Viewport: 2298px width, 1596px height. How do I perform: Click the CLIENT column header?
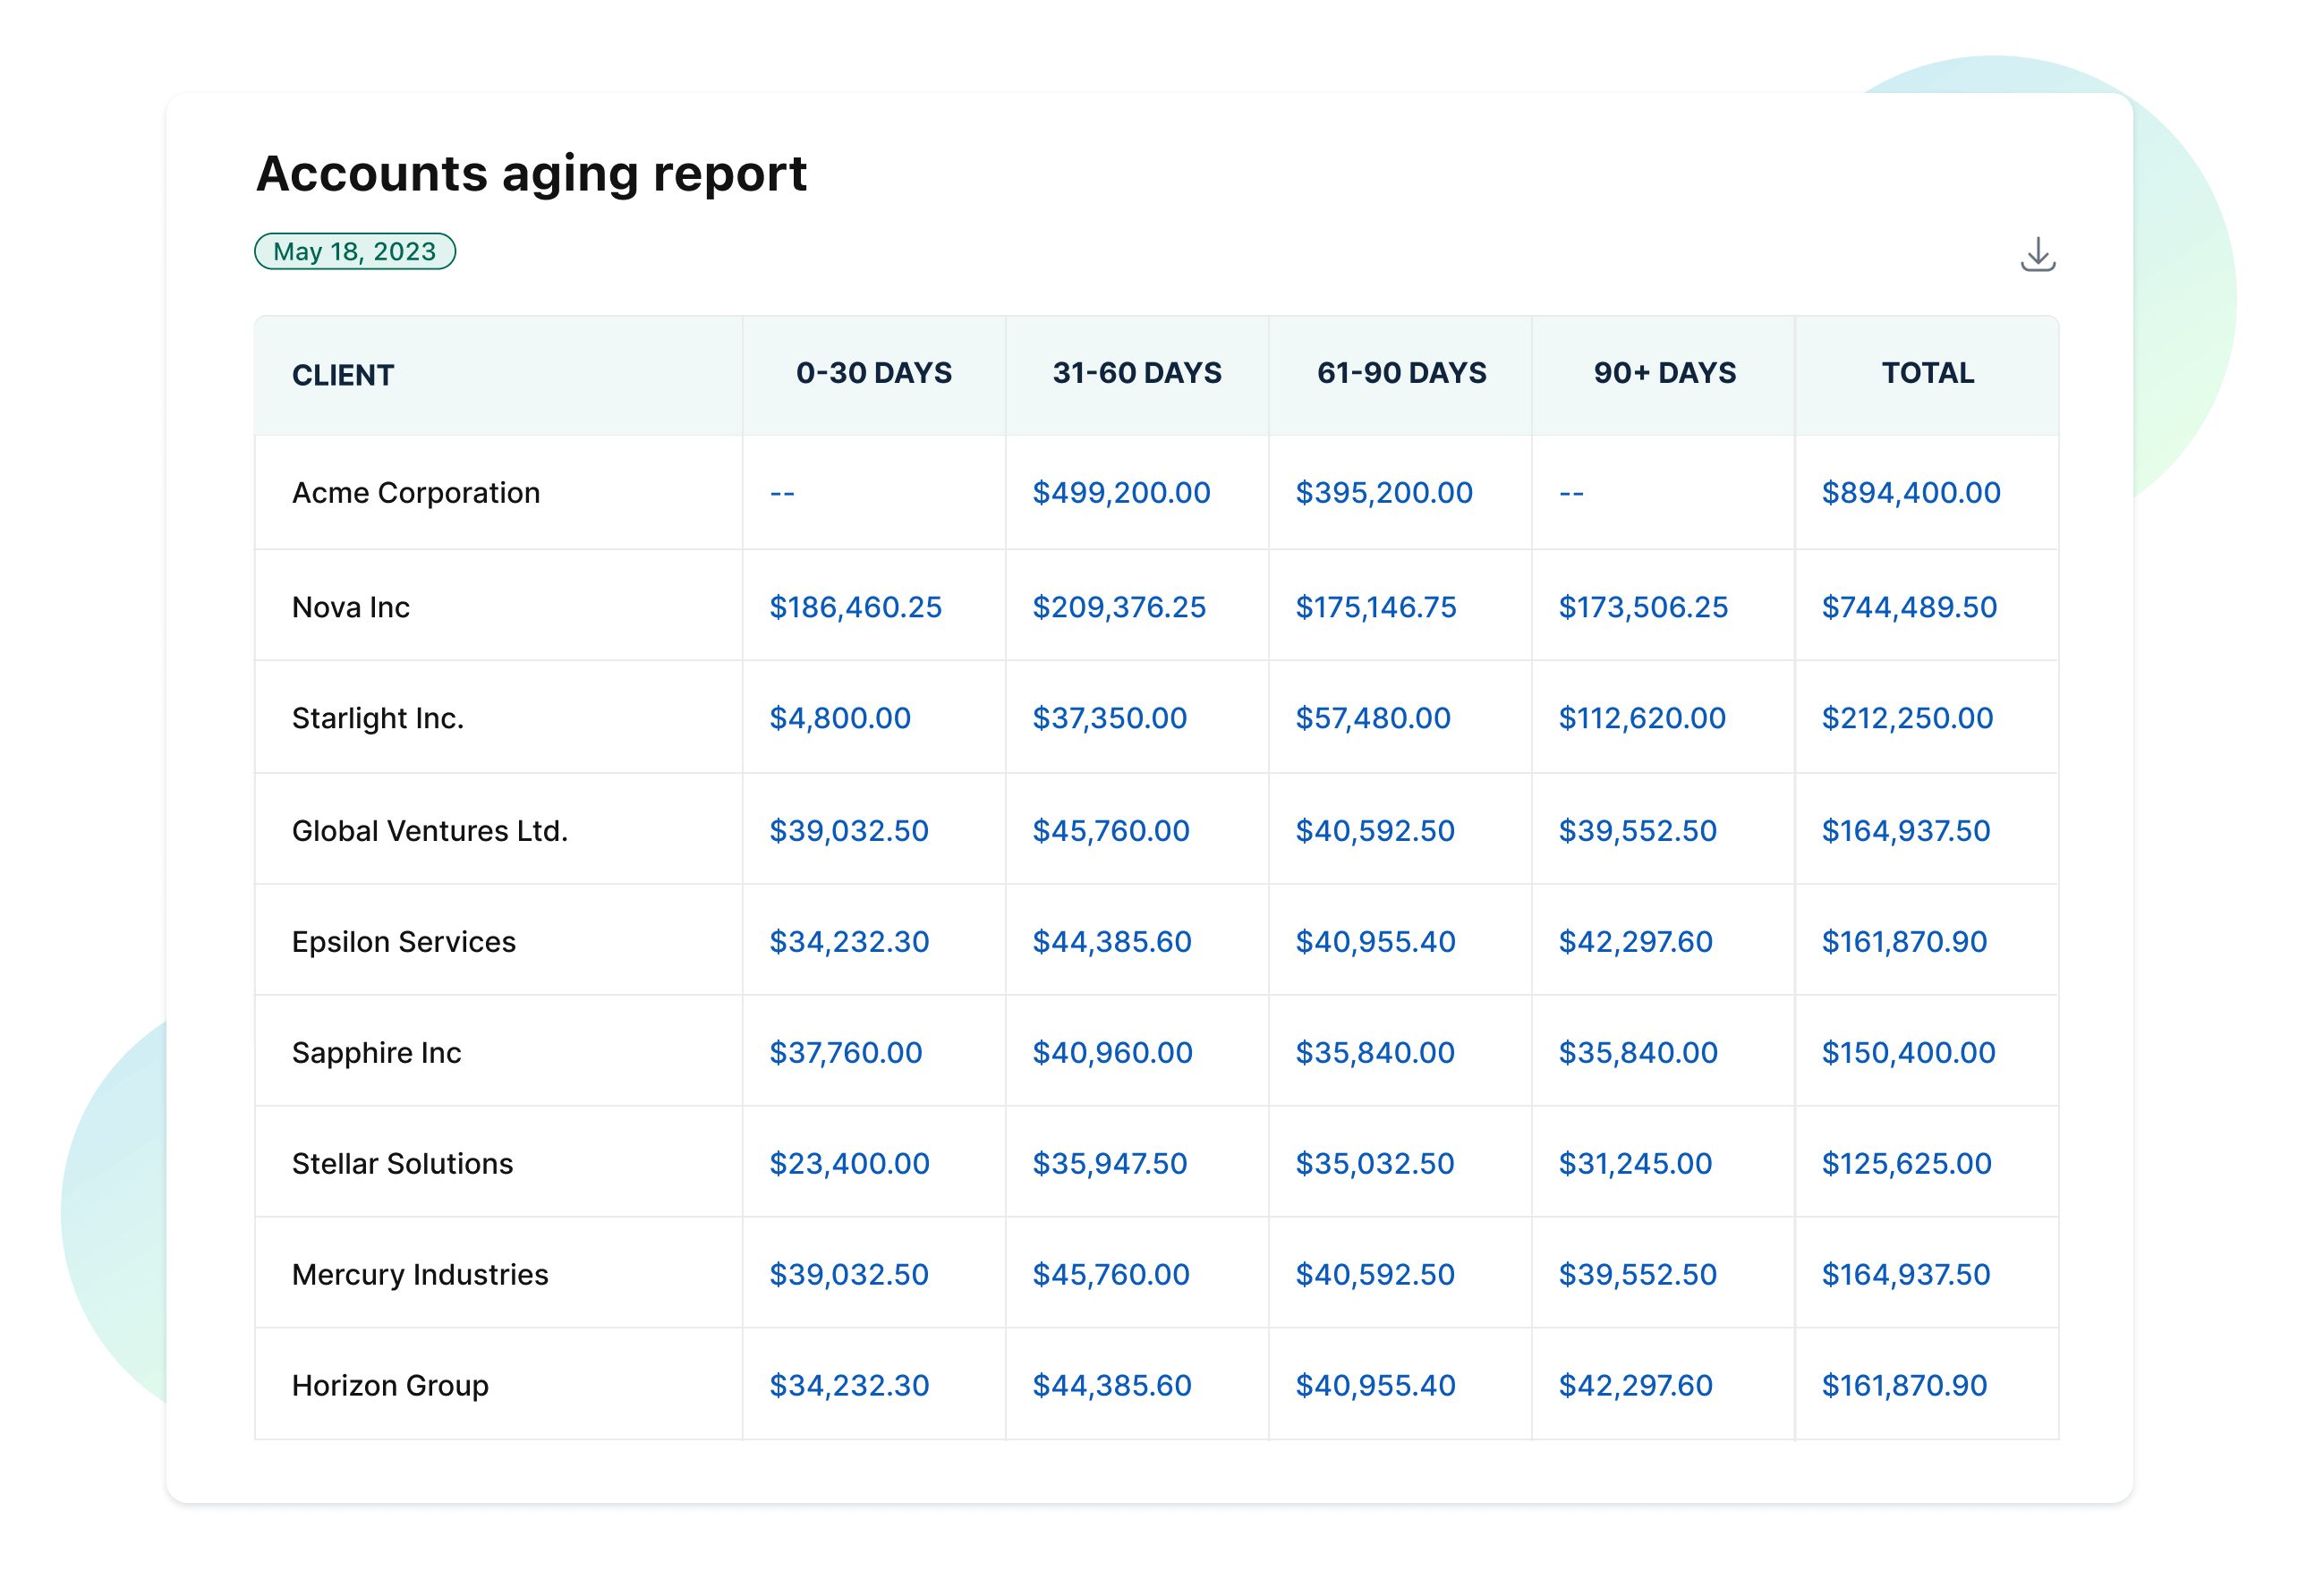point(343,375)
